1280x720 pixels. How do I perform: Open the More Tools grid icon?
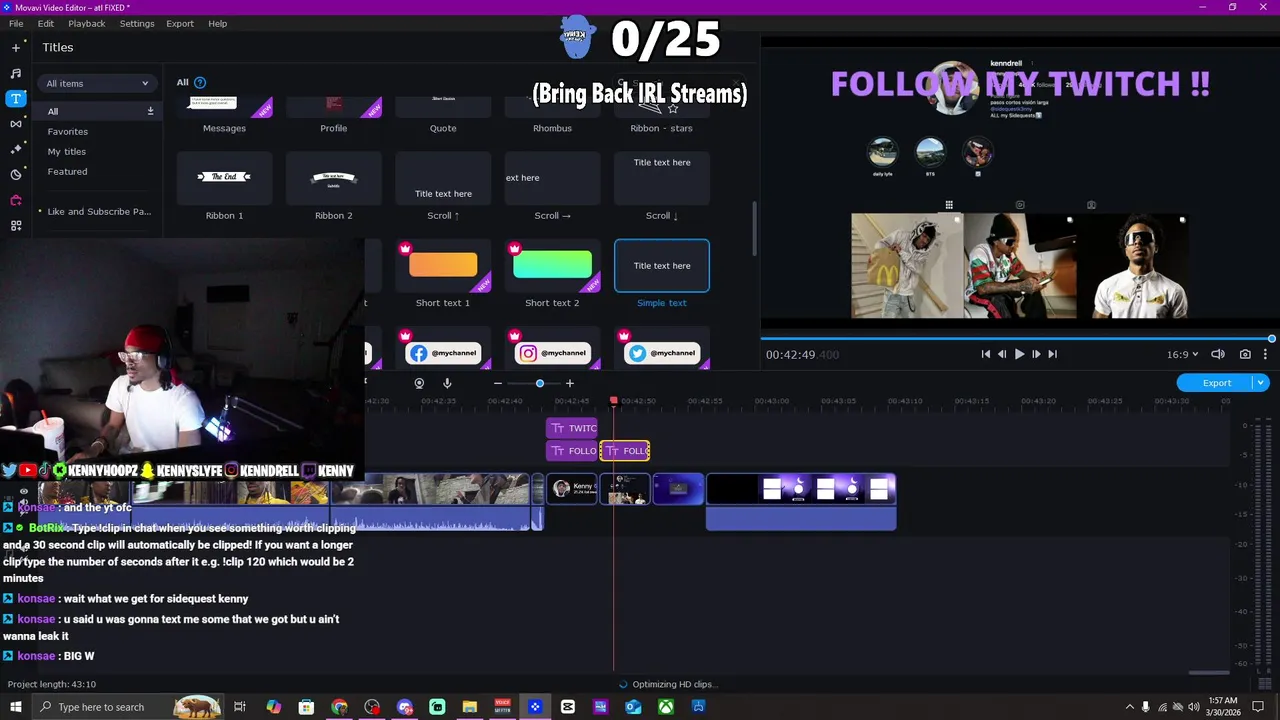[15, 226]
